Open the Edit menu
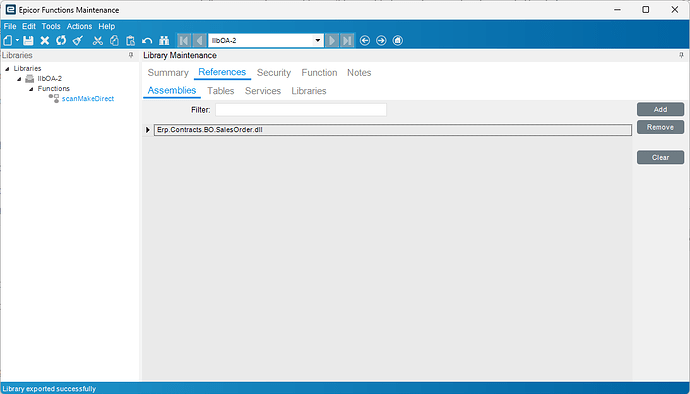 click(x=29, y=26)
